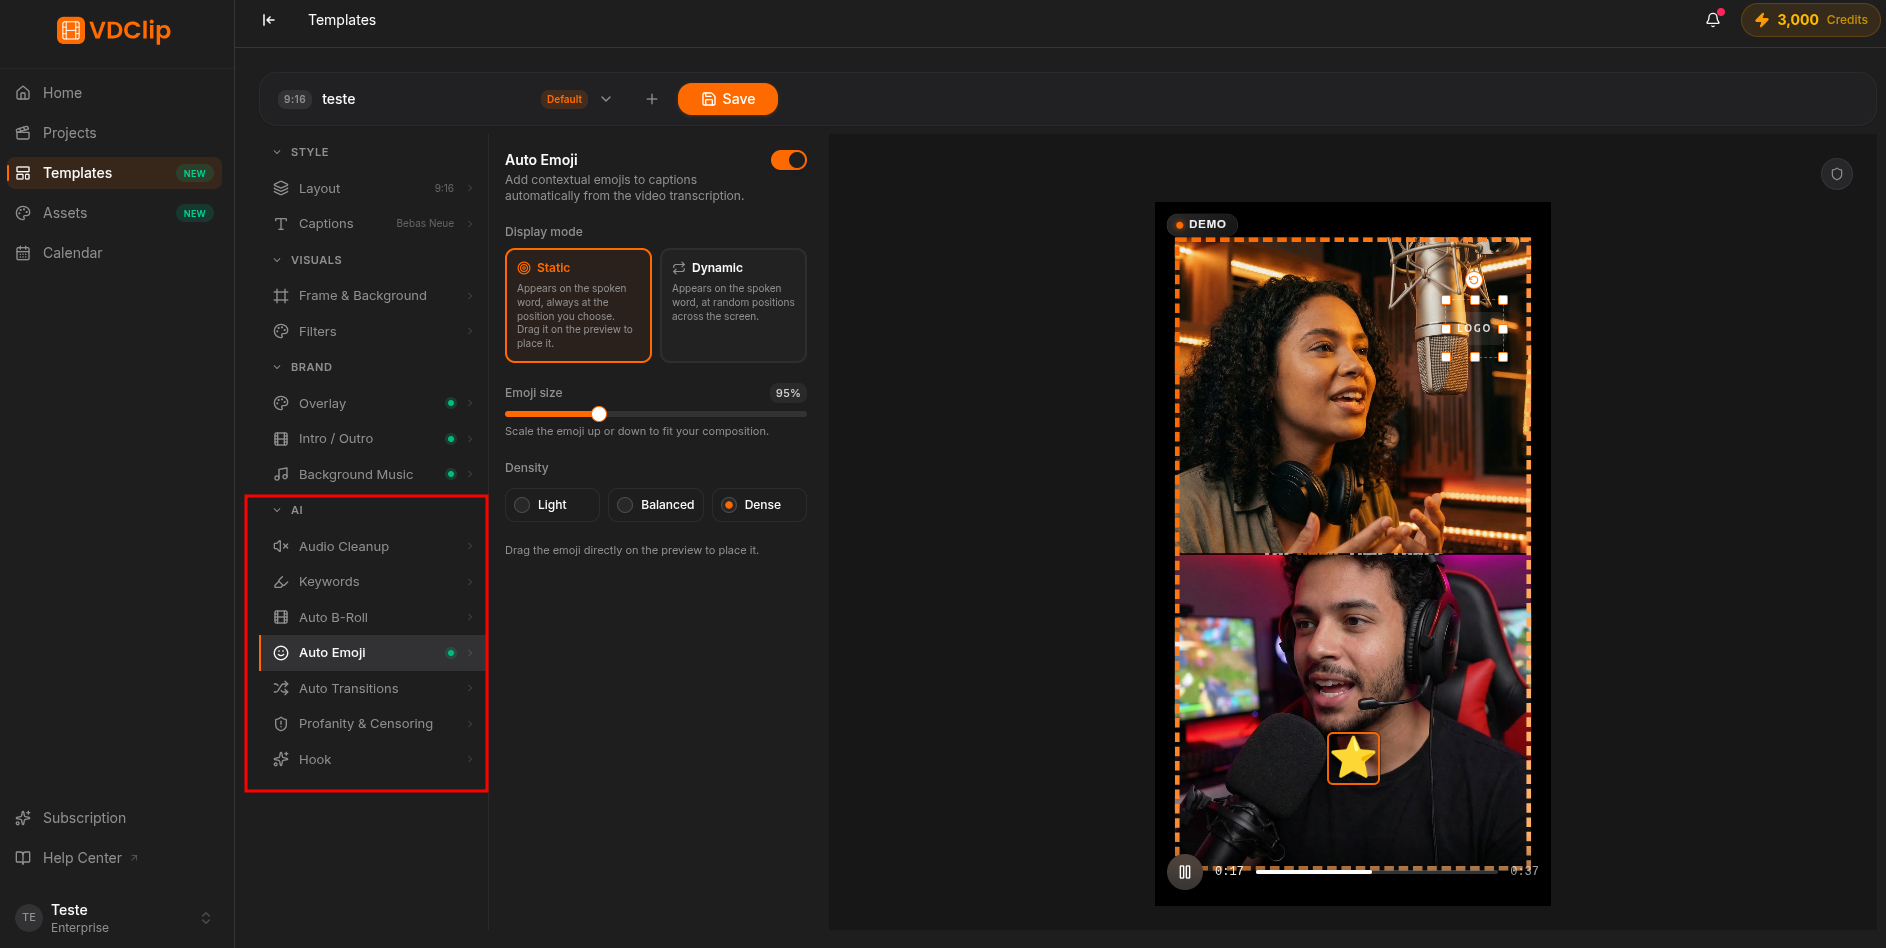Collapse the BRAND section

(x=277, y=367)
